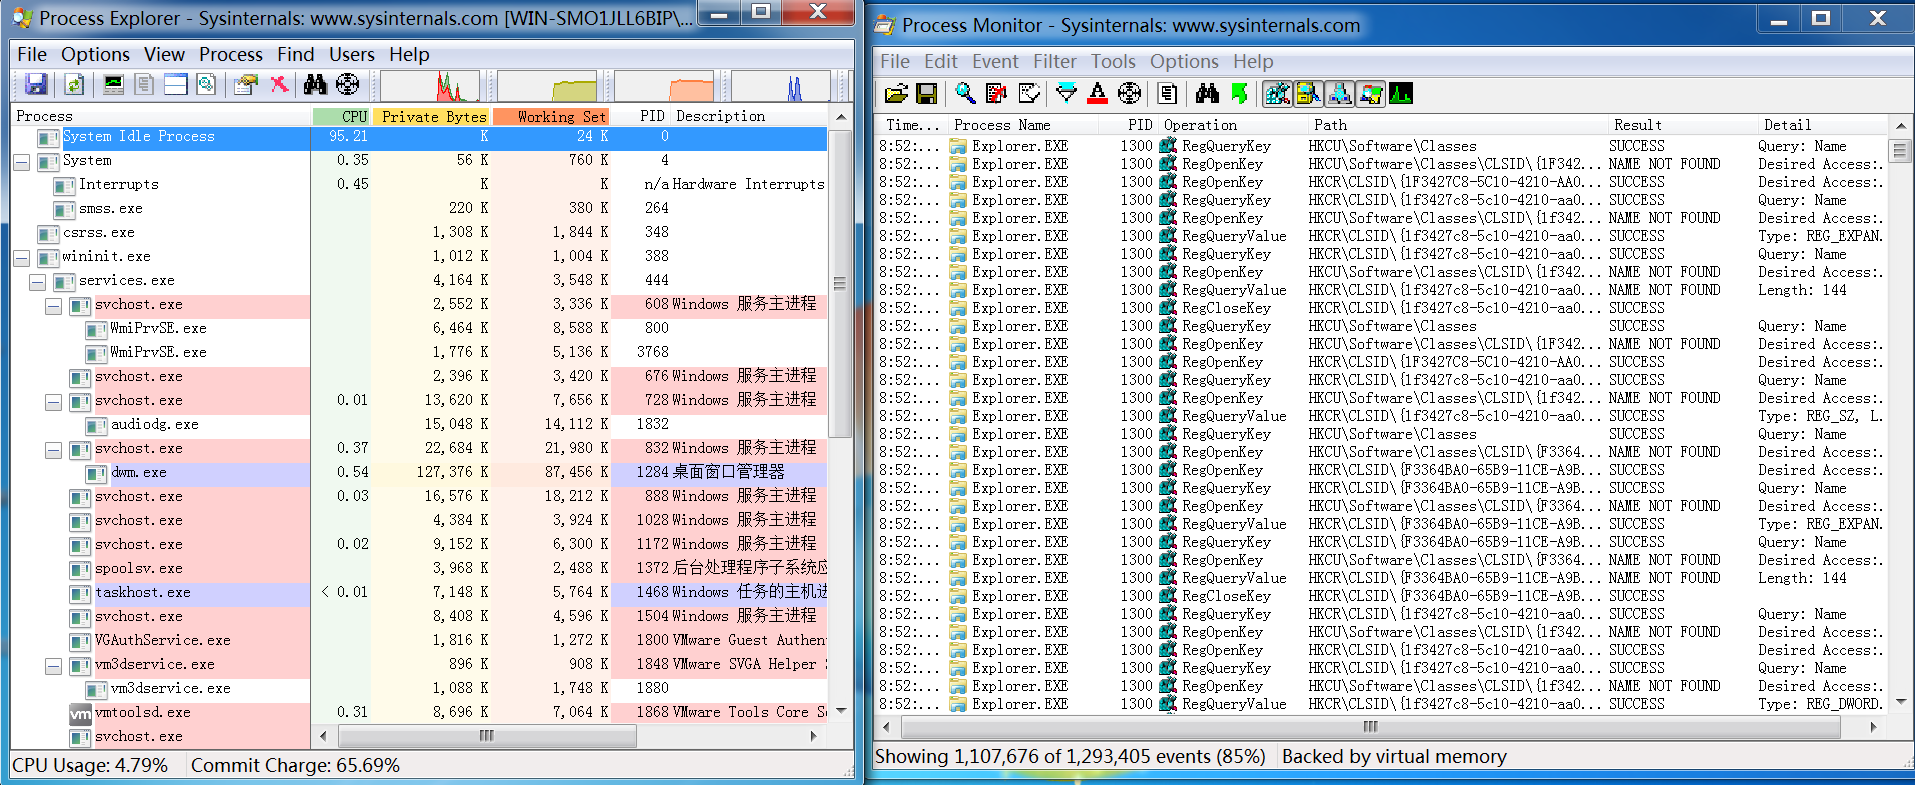Collapse the System process tree node

pos(21,162)
